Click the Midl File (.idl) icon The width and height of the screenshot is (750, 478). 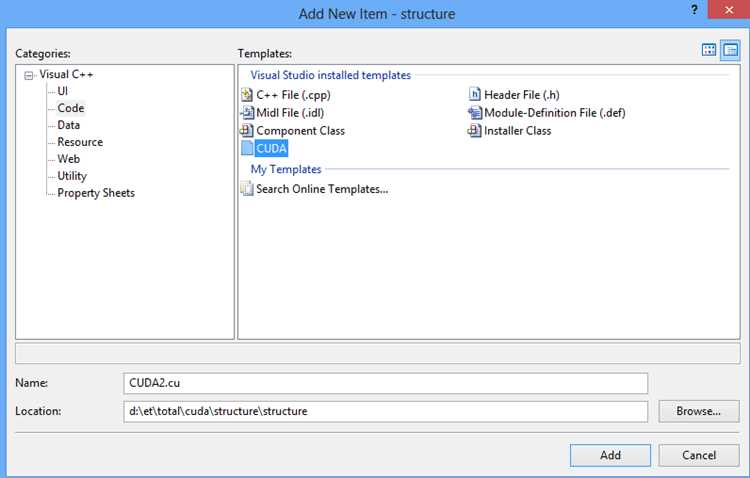(x=247, y=113)
